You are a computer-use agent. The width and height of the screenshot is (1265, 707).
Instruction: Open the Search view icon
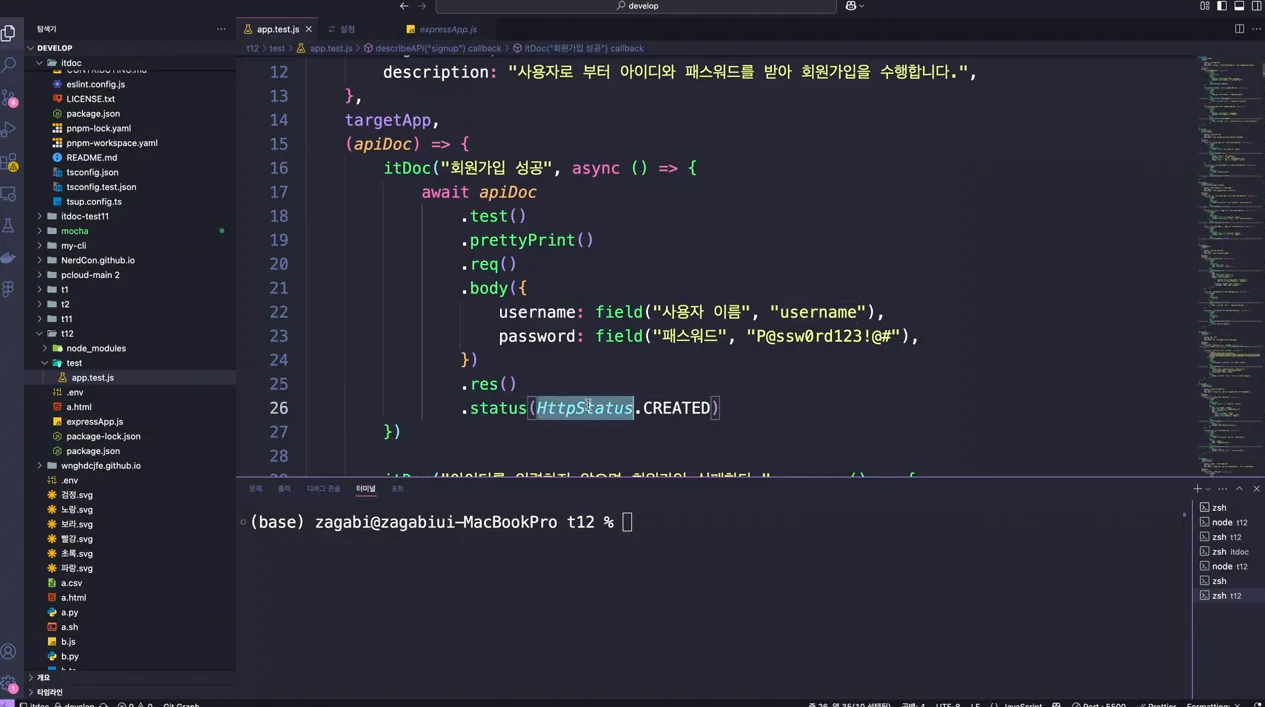[x=9, y=65]
